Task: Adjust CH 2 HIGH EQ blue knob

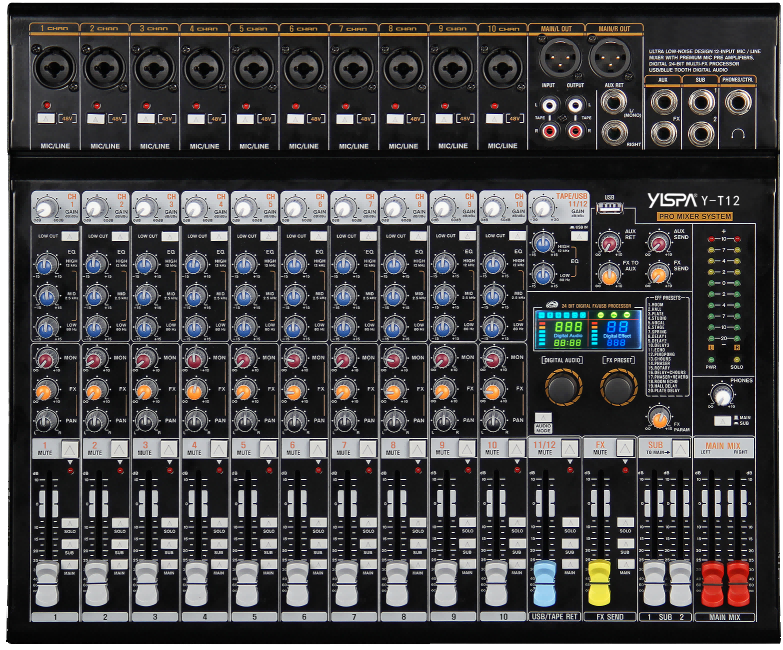Action: coord(96,264)
